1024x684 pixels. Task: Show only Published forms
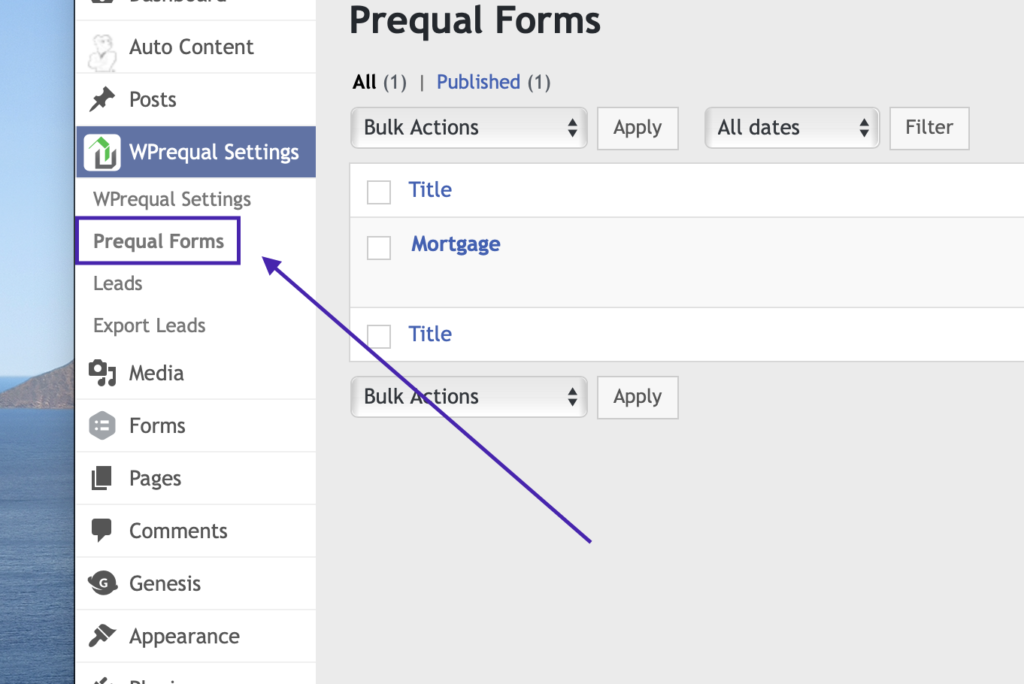[478, 82]
